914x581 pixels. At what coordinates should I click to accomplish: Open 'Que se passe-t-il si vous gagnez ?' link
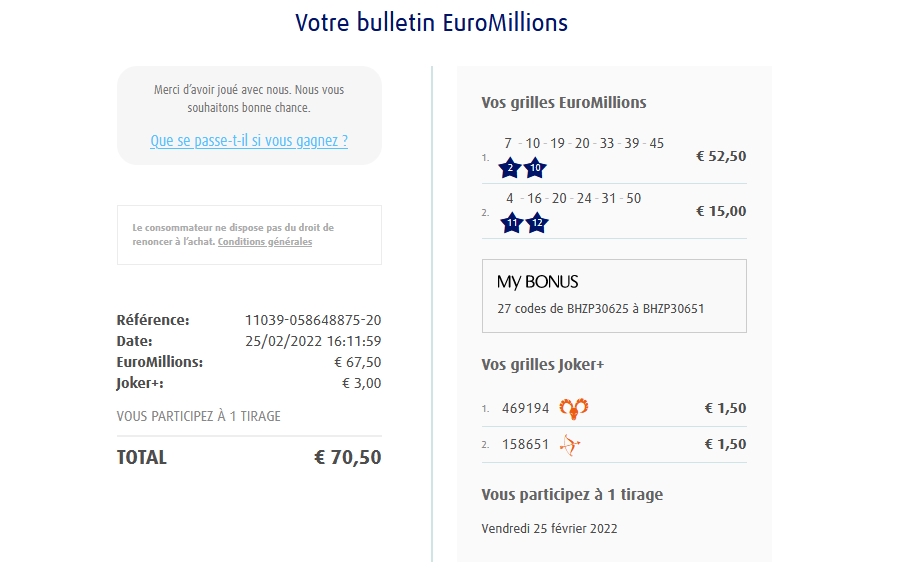tap(249, 141)
